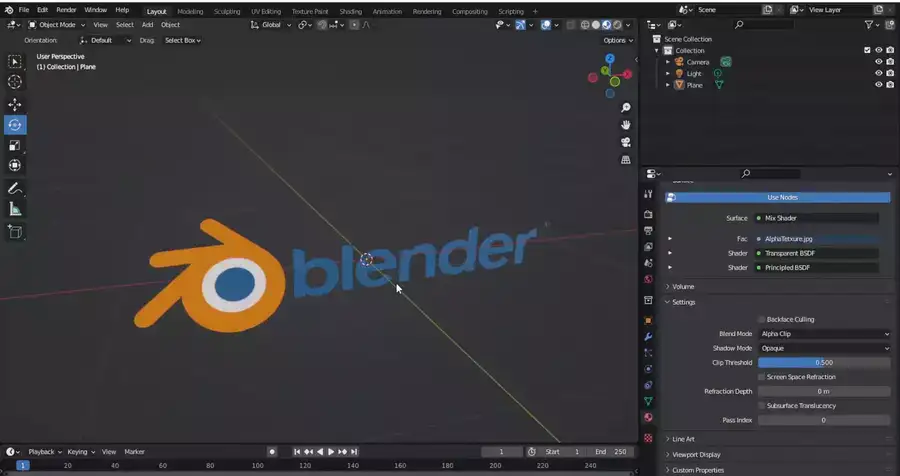Select the Measure tool
The image size is (900, 476).
pyautogui.click(x=15, y=209)
